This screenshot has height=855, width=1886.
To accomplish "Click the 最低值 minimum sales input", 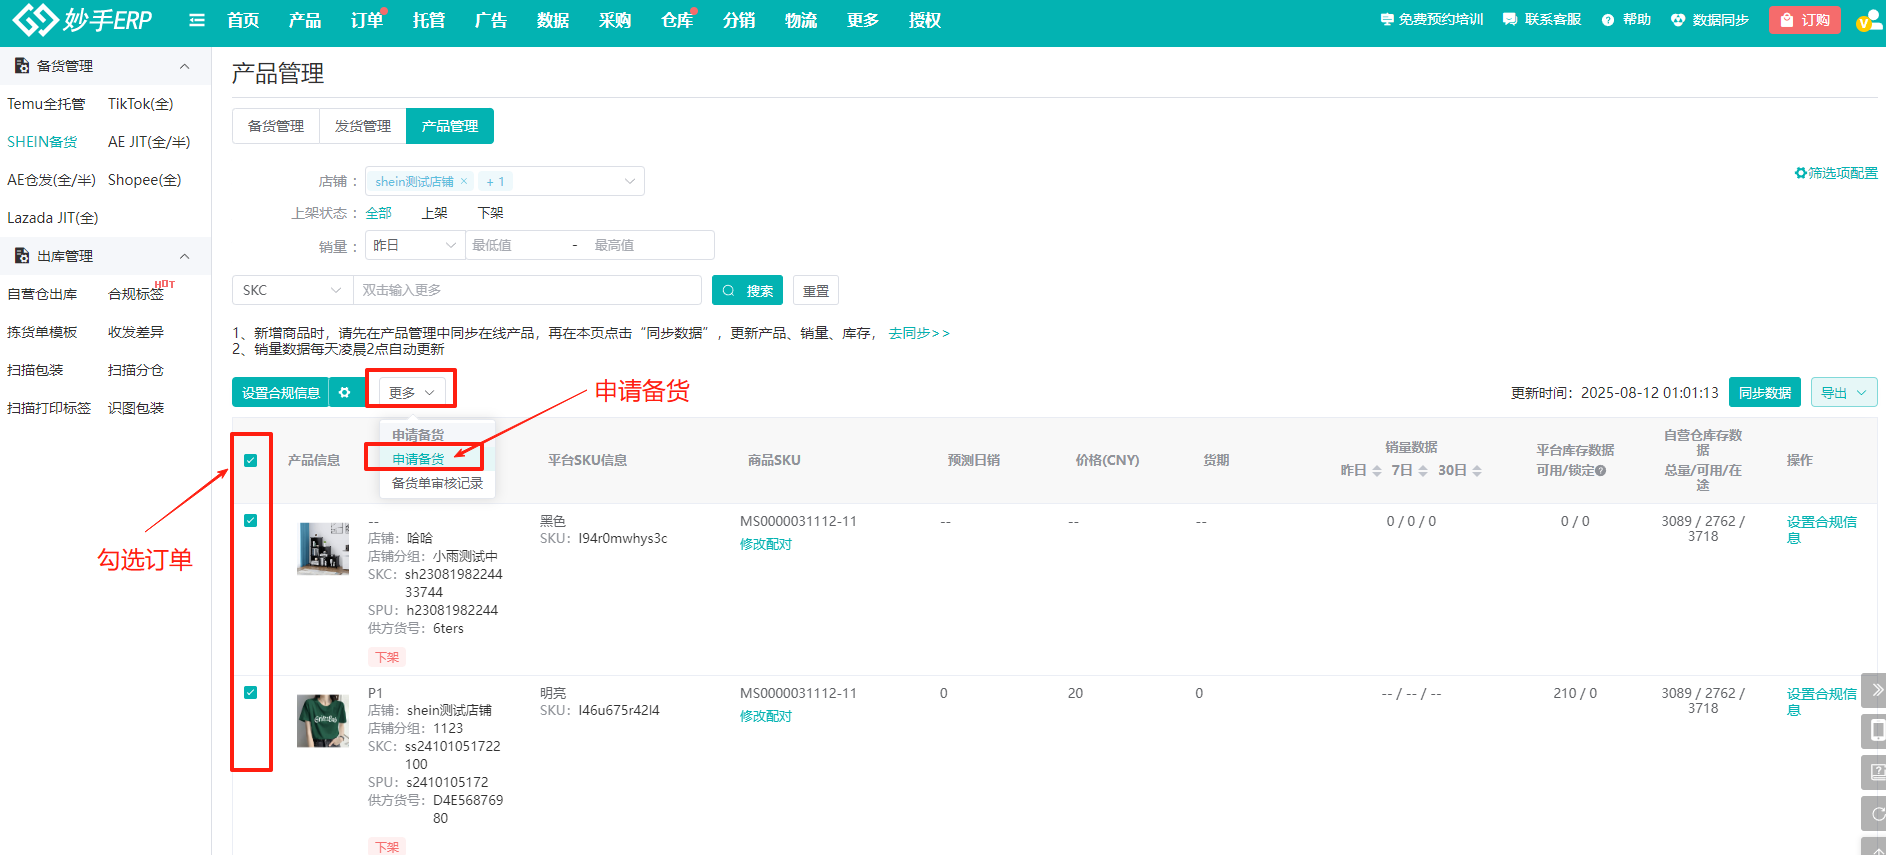I will [515, 245].
